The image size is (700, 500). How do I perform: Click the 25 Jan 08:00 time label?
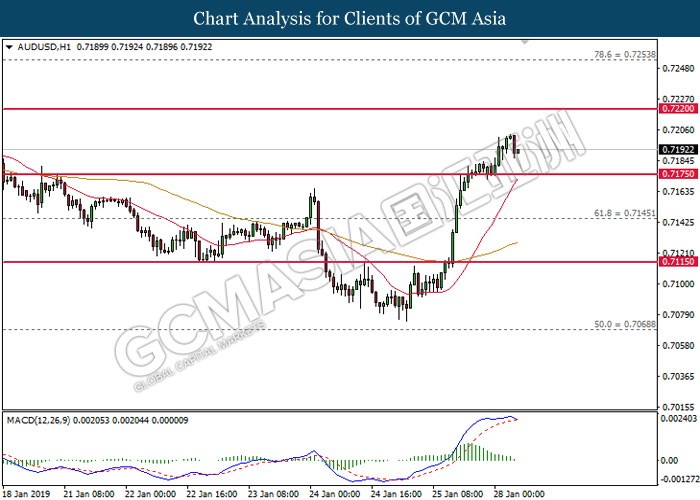coord(458,494)
